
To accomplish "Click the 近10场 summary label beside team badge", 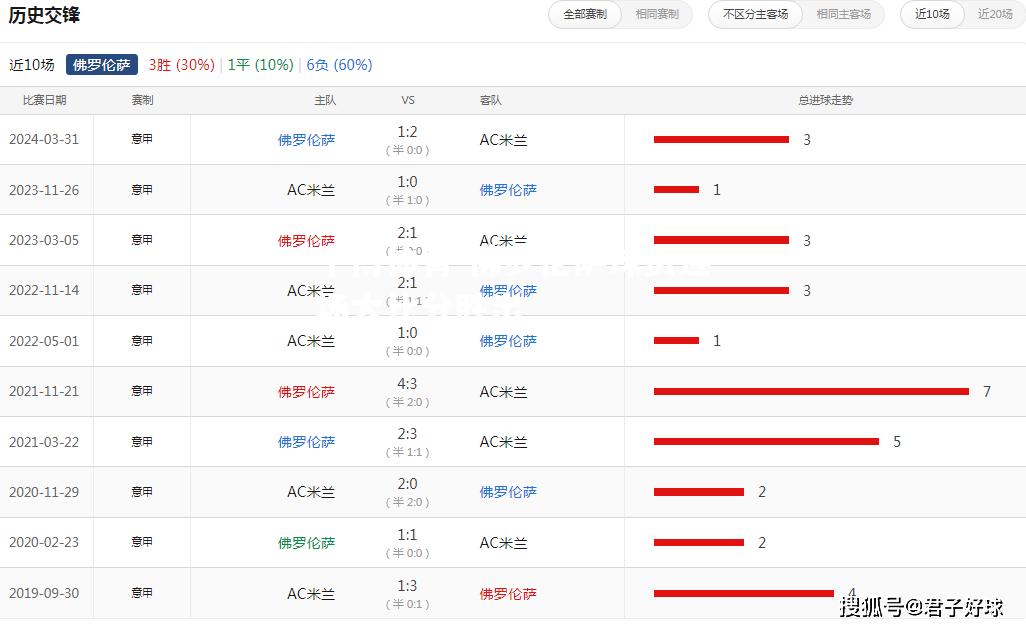I will click(31, 65).
